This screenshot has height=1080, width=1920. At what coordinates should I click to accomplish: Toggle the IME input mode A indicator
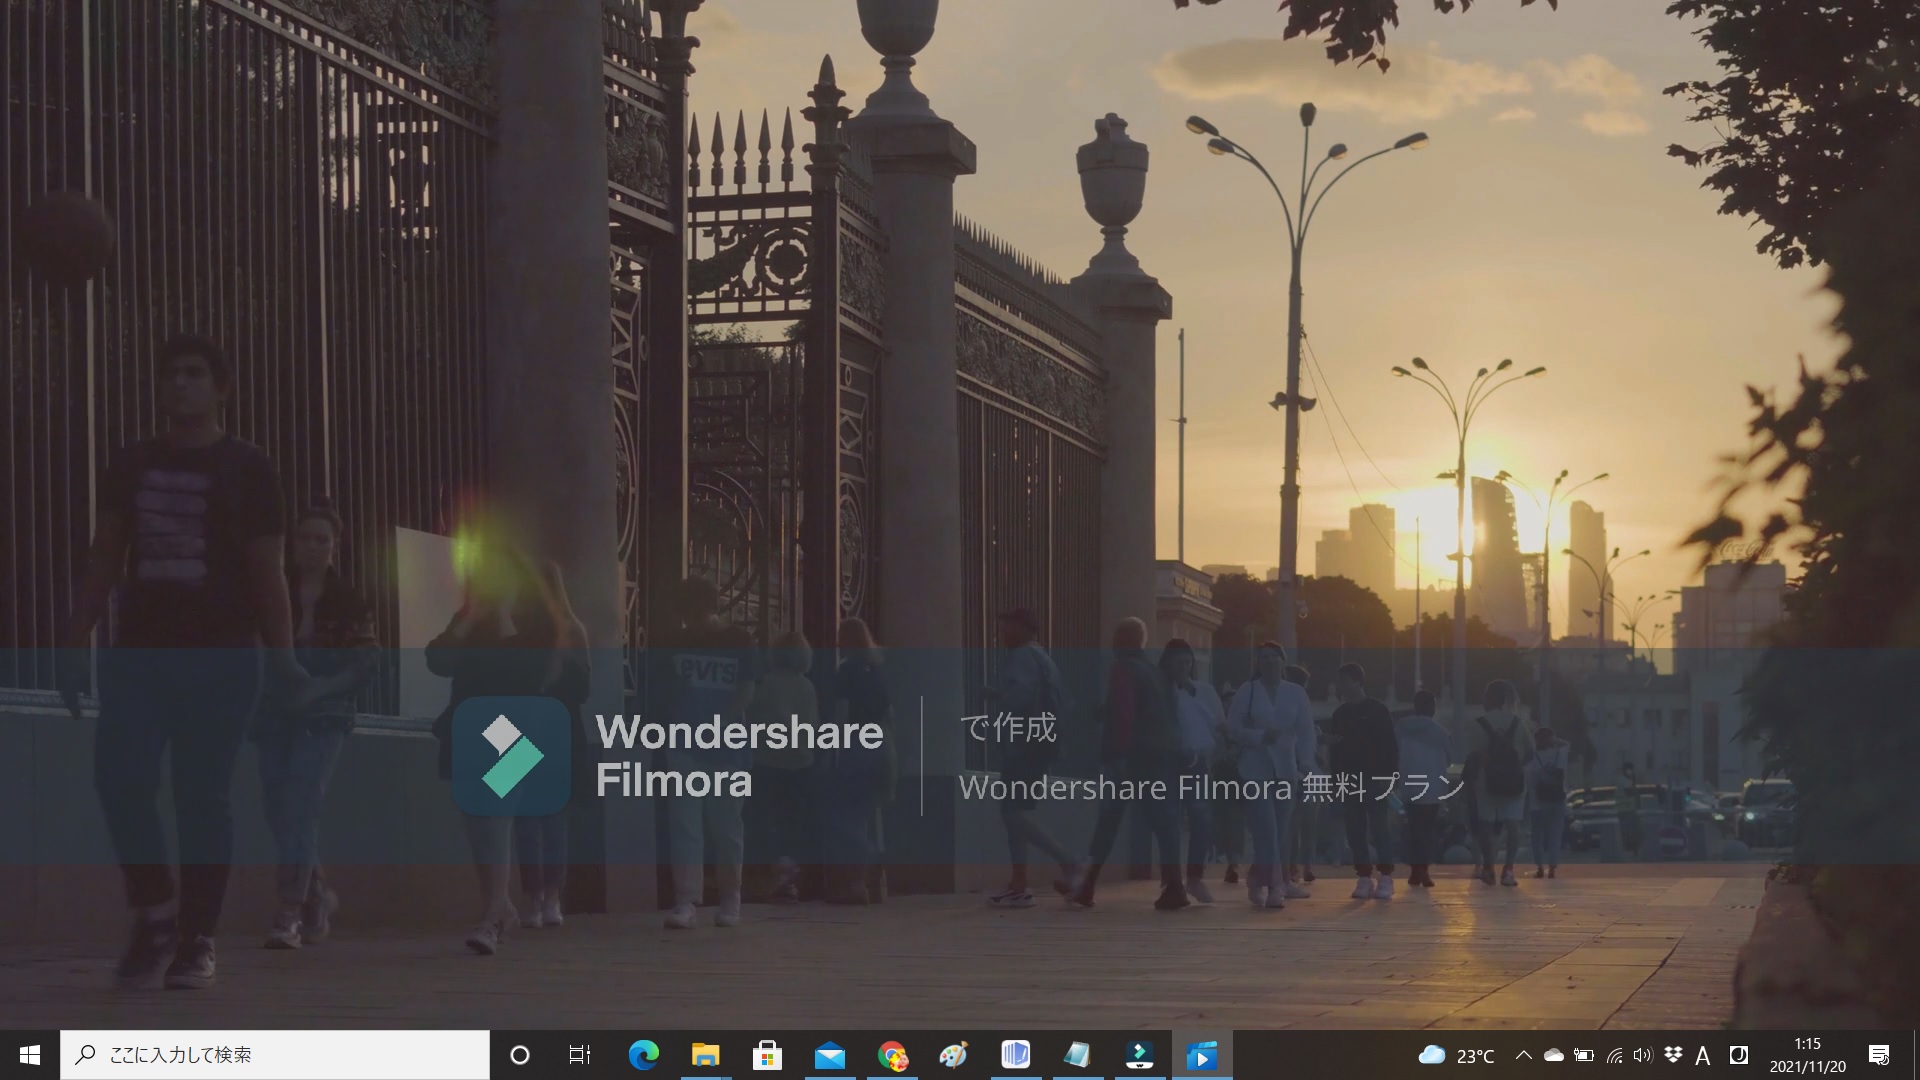(x=1703, y=1055)
